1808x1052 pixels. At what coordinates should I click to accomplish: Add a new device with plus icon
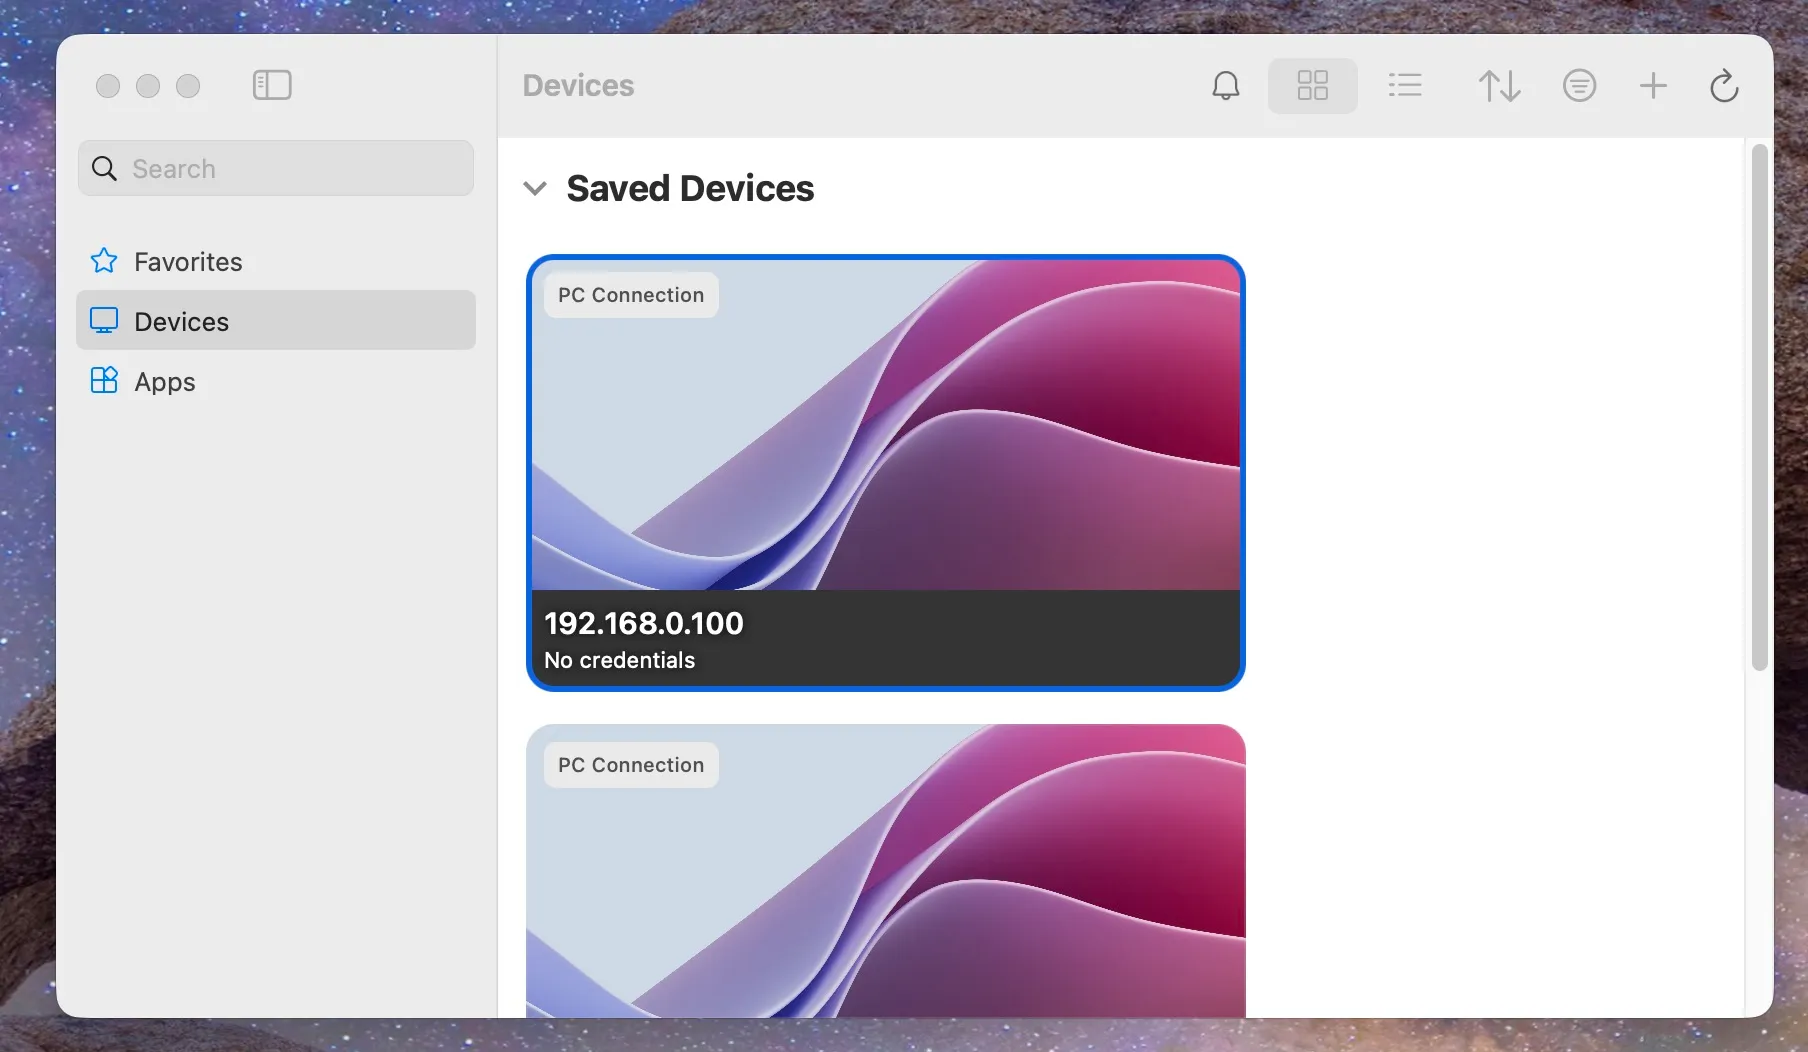click(1653, 85)
